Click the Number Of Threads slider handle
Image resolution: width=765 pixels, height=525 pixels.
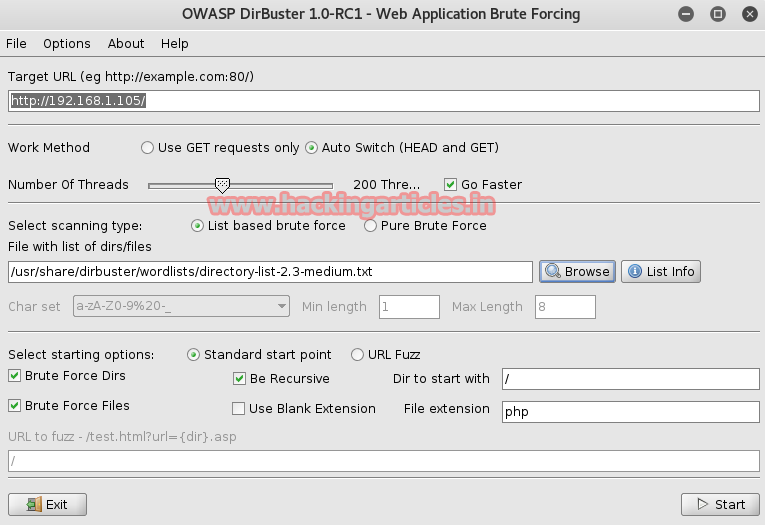point(222,185)
